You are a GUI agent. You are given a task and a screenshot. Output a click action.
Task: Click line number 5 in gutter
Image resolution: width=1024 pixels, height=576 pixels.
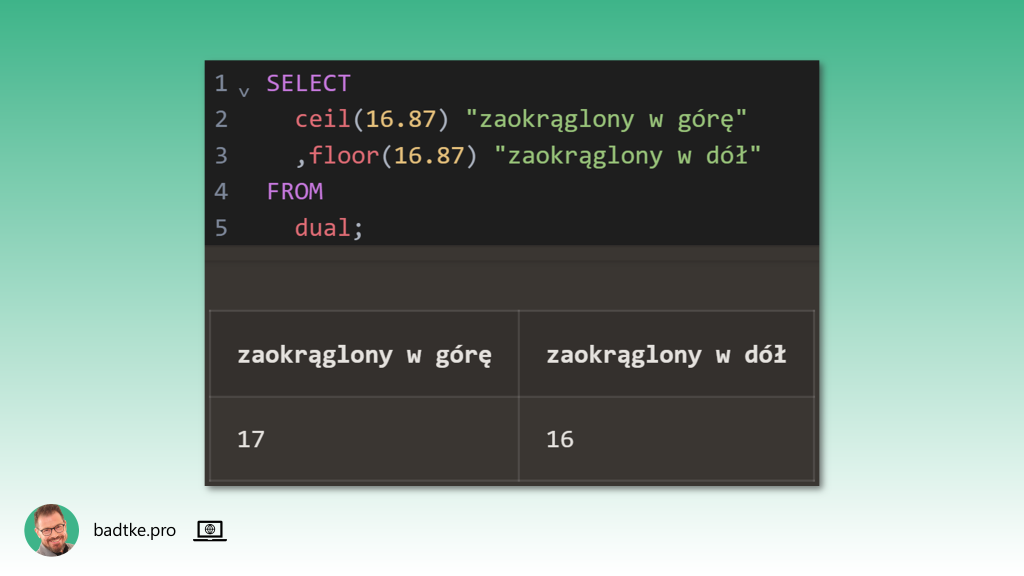coord(221,227)
